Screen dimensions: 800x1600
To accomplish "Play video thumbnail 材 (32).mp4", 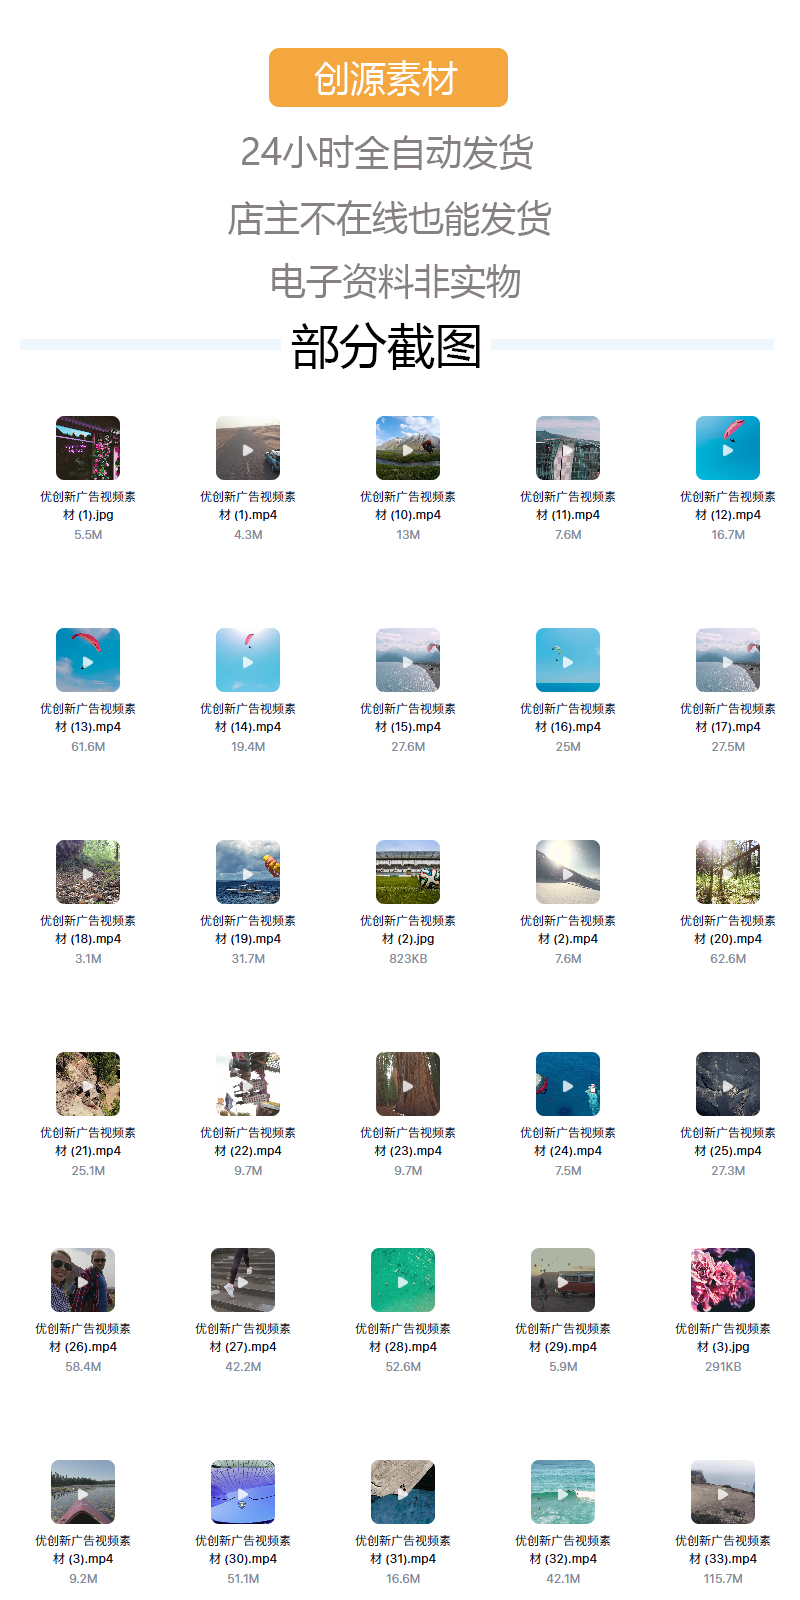I will click(x=563, y=1492).
